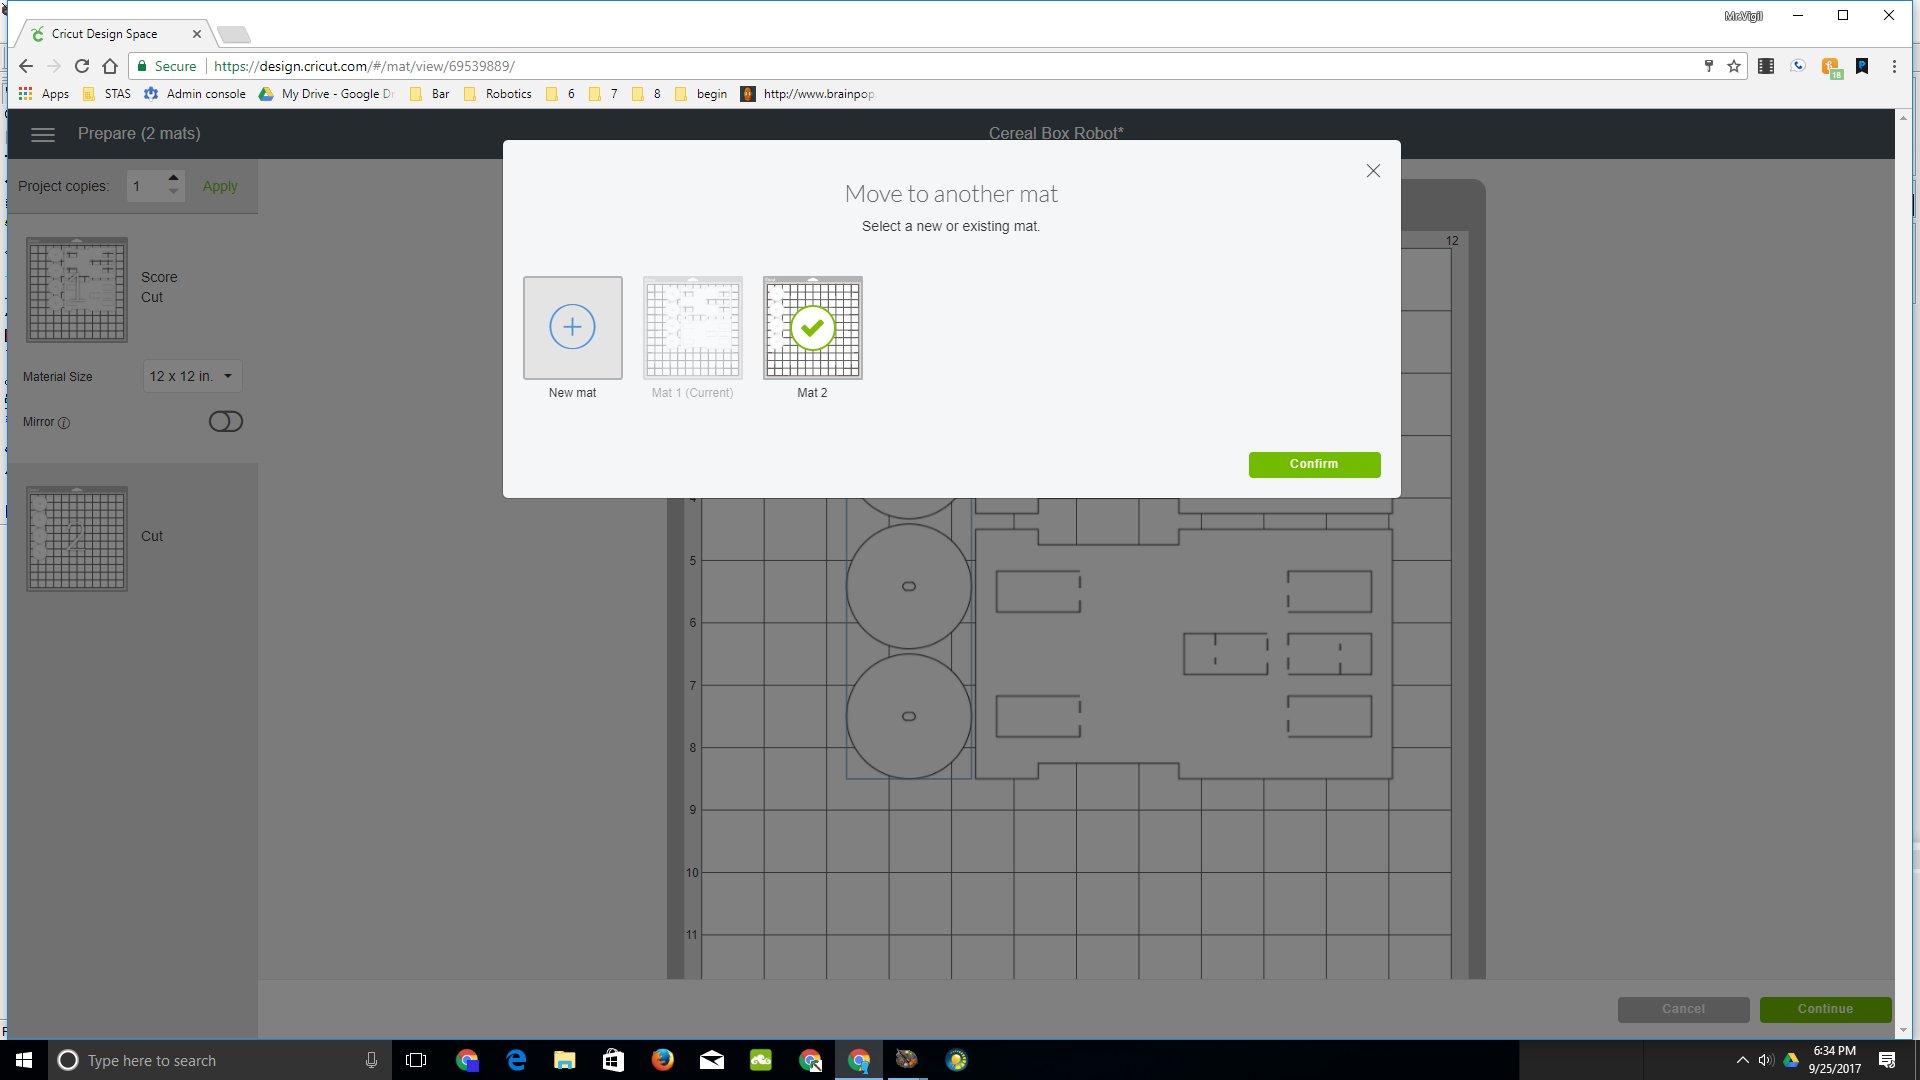The image size is (1920, 1080).
Task: Click the microphone in search box
Action: pyautogui.click(x=371, y=1060)
